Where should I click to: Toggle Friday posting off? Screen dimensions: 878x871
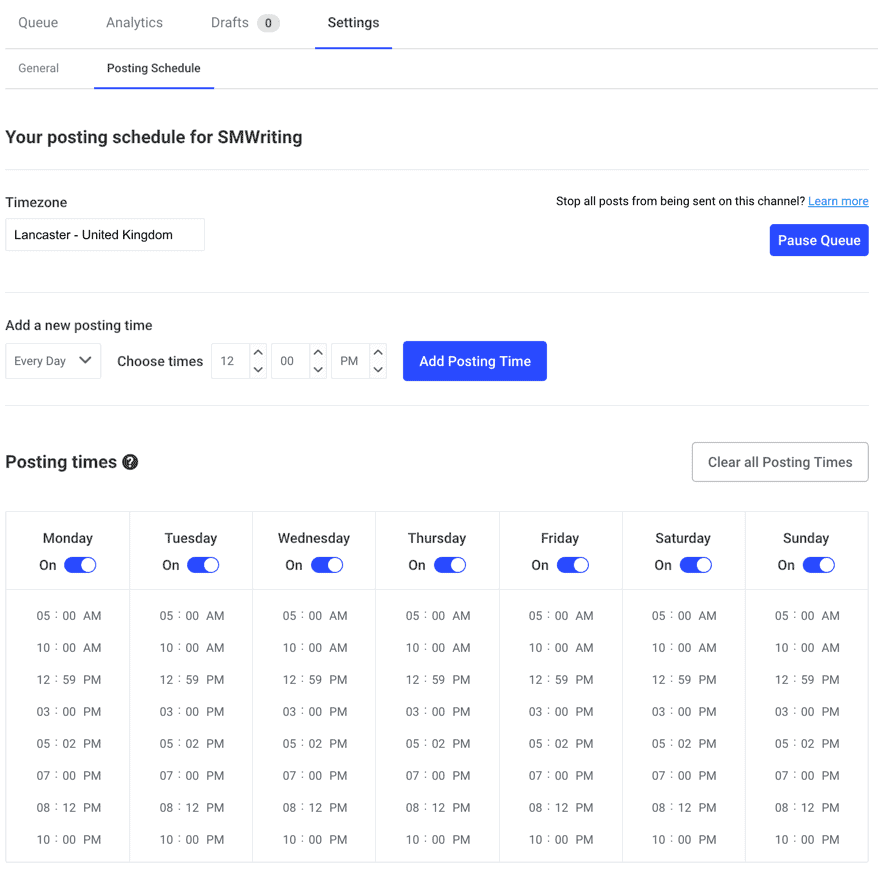coord(573,565)
